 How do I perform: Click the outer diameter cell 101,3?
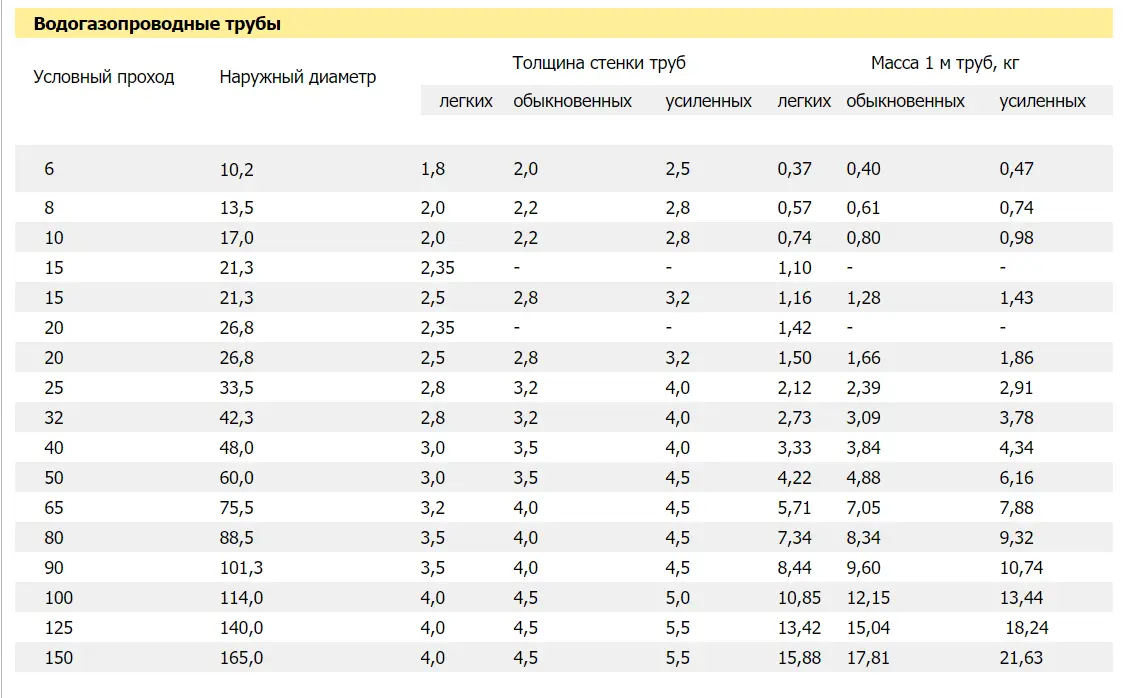coord(242,568)
